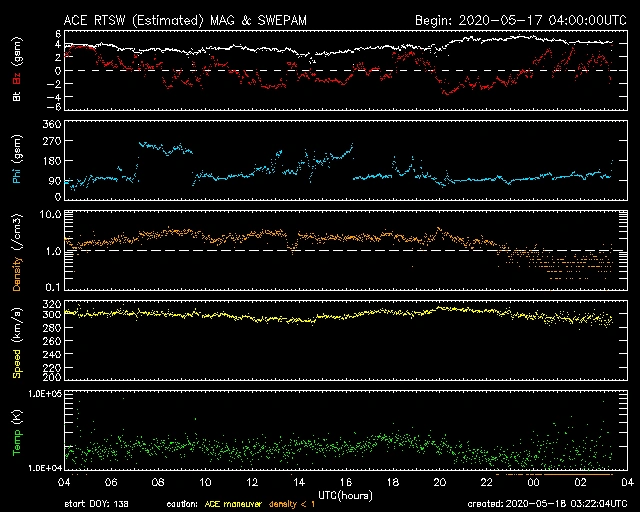Click the "08" hour tick label
This screenshot has height=512, width=640.
(x=158, y=483)
